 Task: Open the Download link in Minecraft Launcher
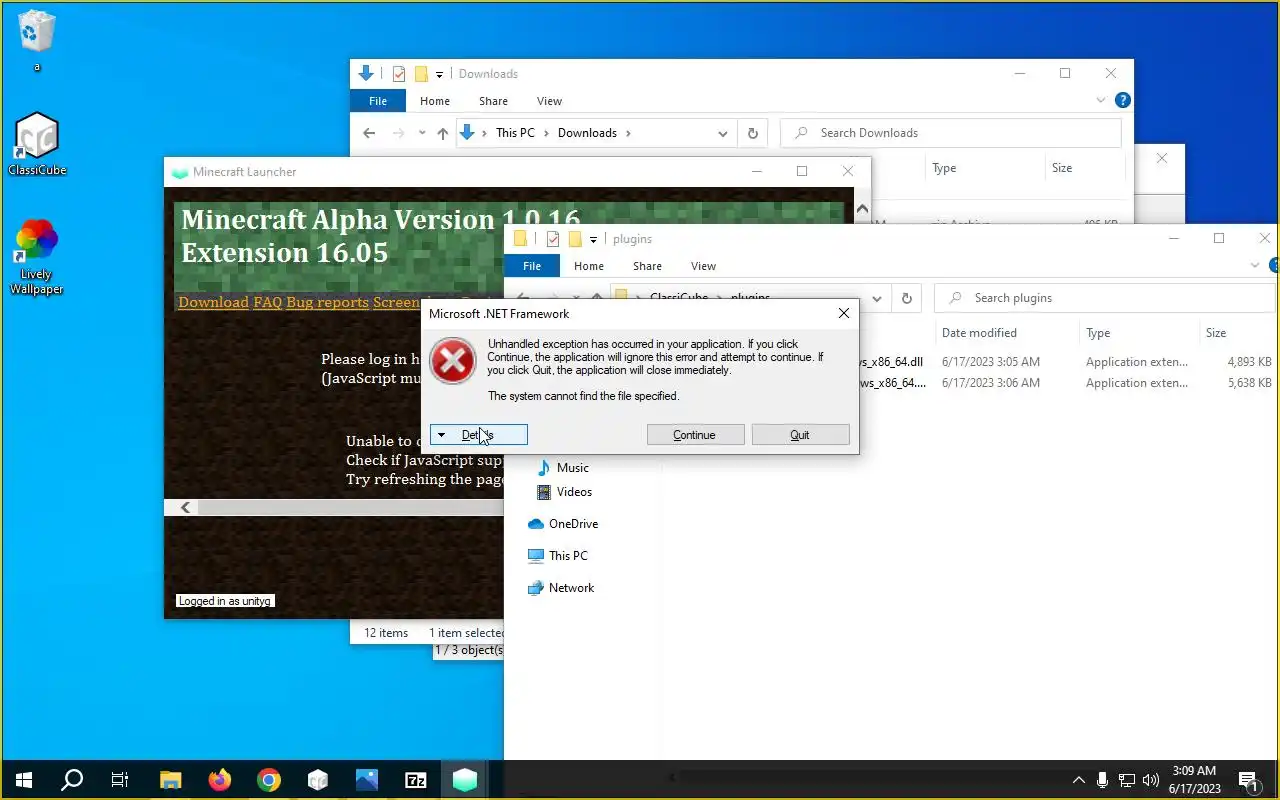click(213, 302)
